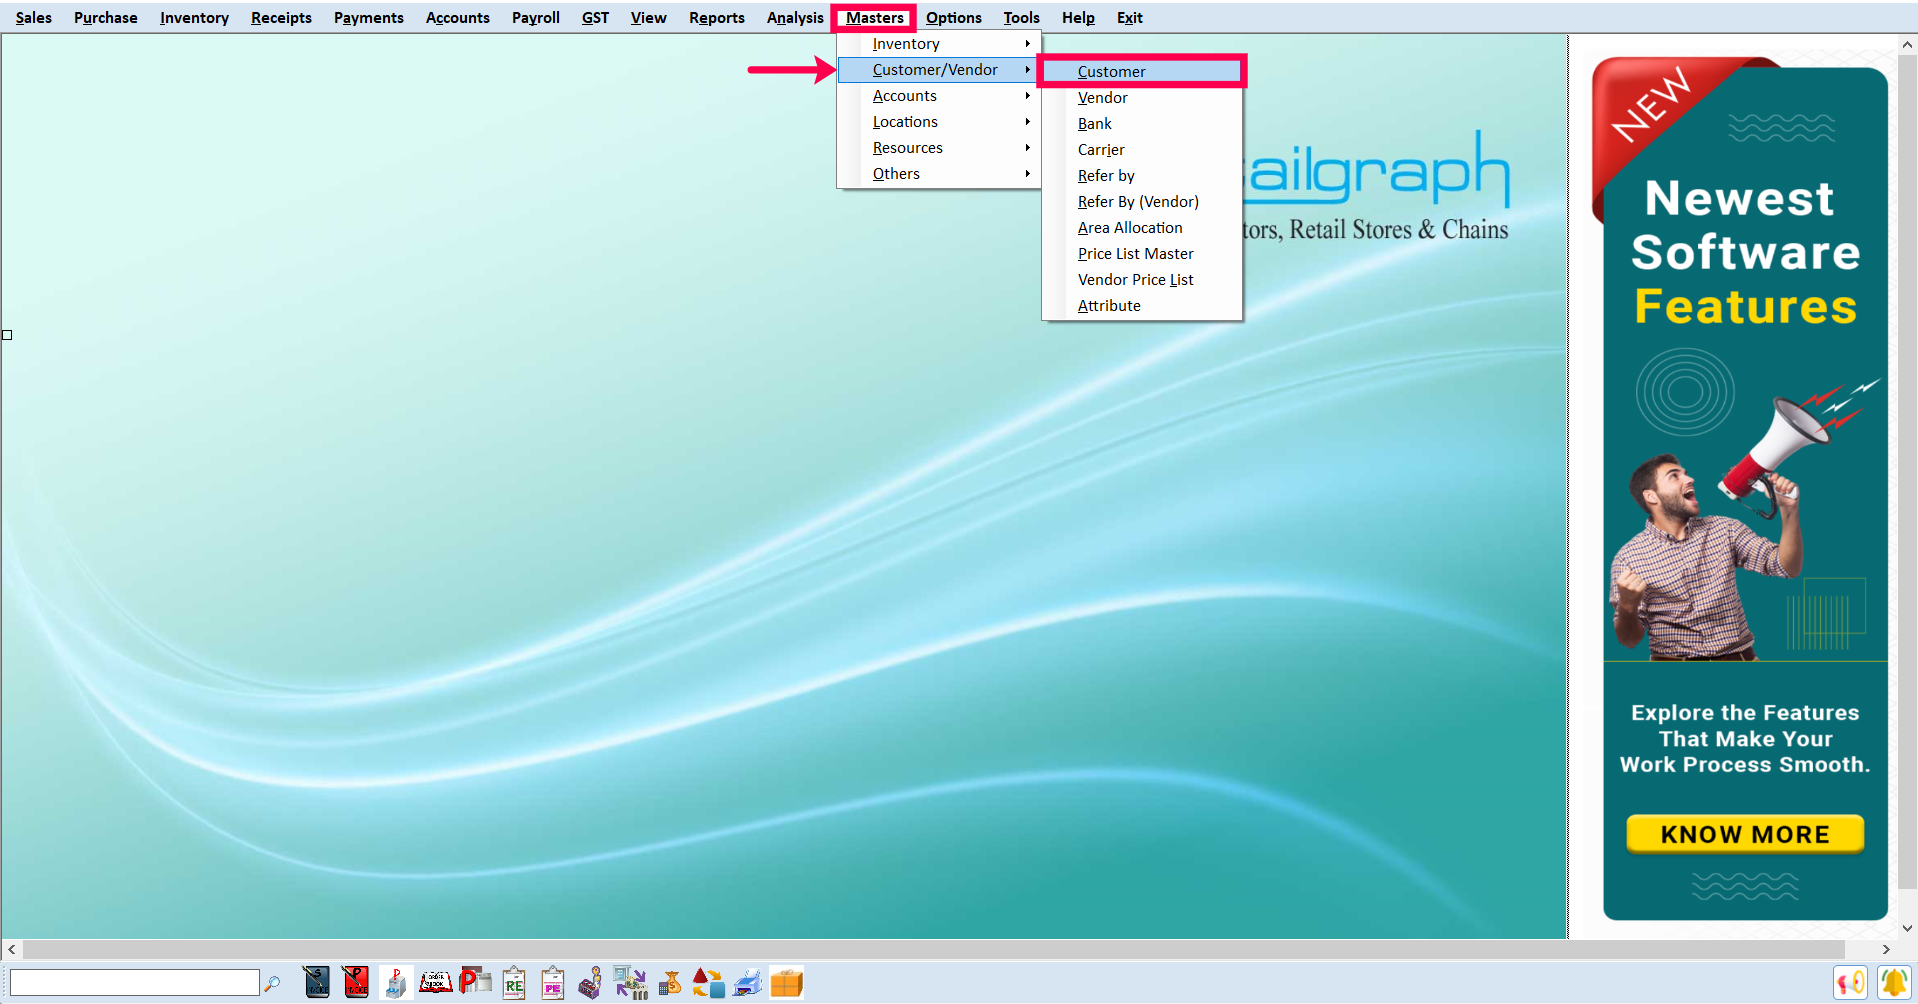1918x1004 pixels.
Task: Open the Sales menu
Action: click(x=34, y=18)
